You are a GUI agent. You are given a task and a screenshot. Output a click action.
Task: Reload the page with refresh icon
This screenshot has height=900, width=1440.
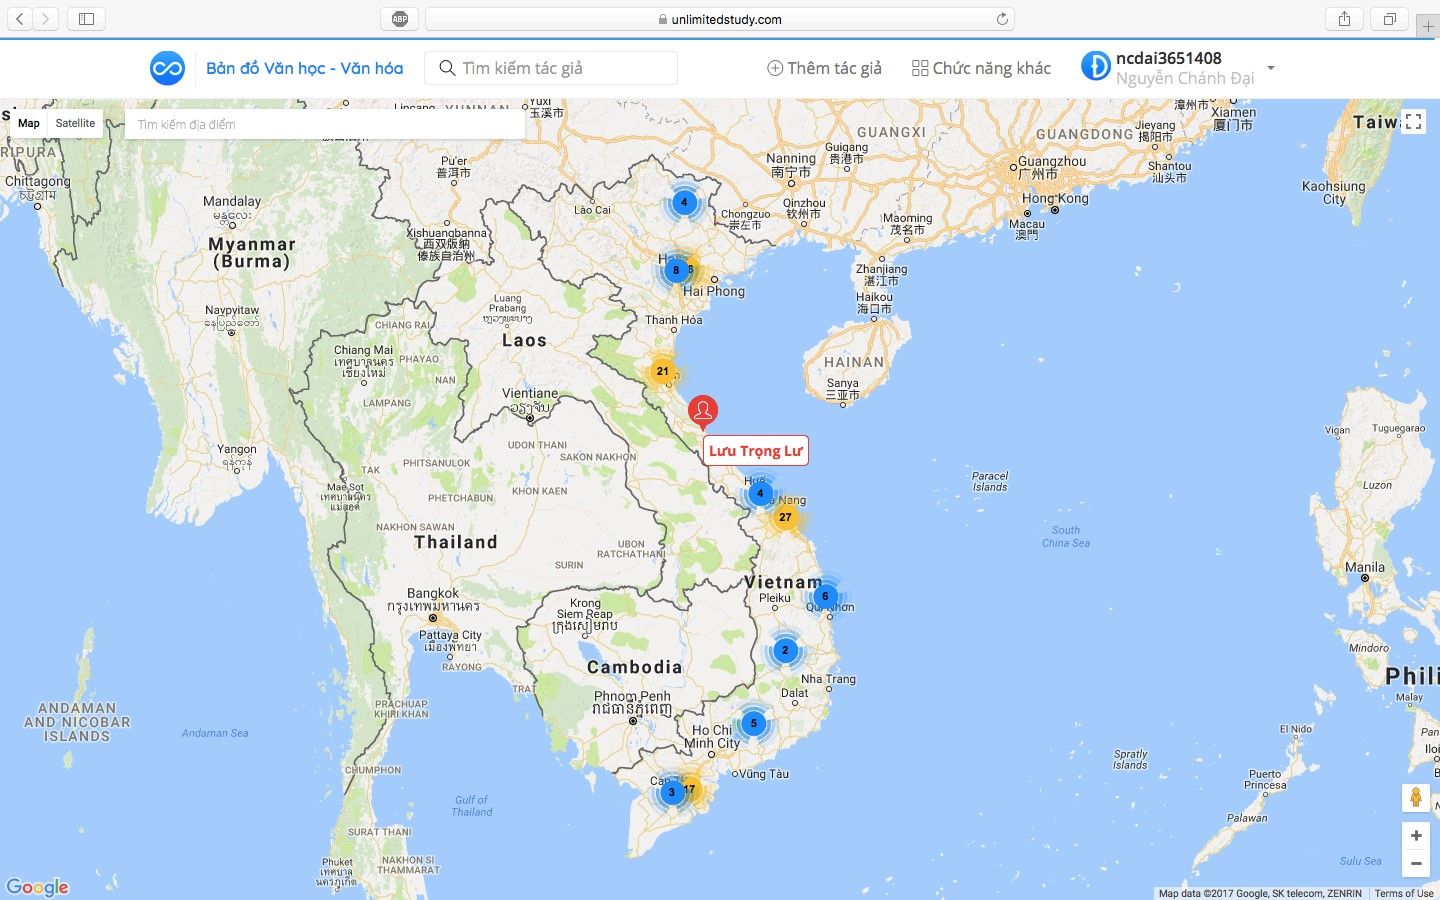(x=1002, y=19)
